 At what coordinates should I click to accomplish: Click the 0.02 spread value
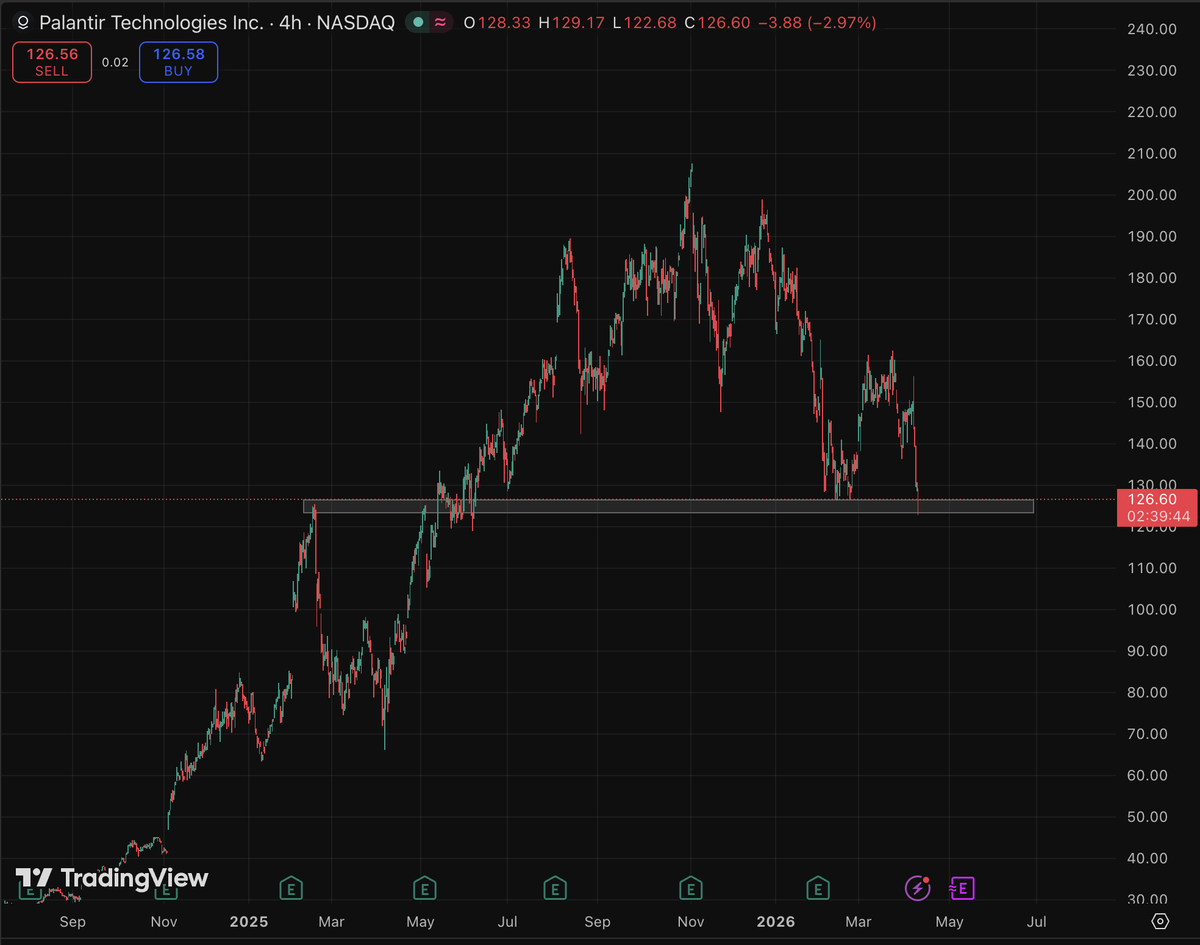click(115, 62)
